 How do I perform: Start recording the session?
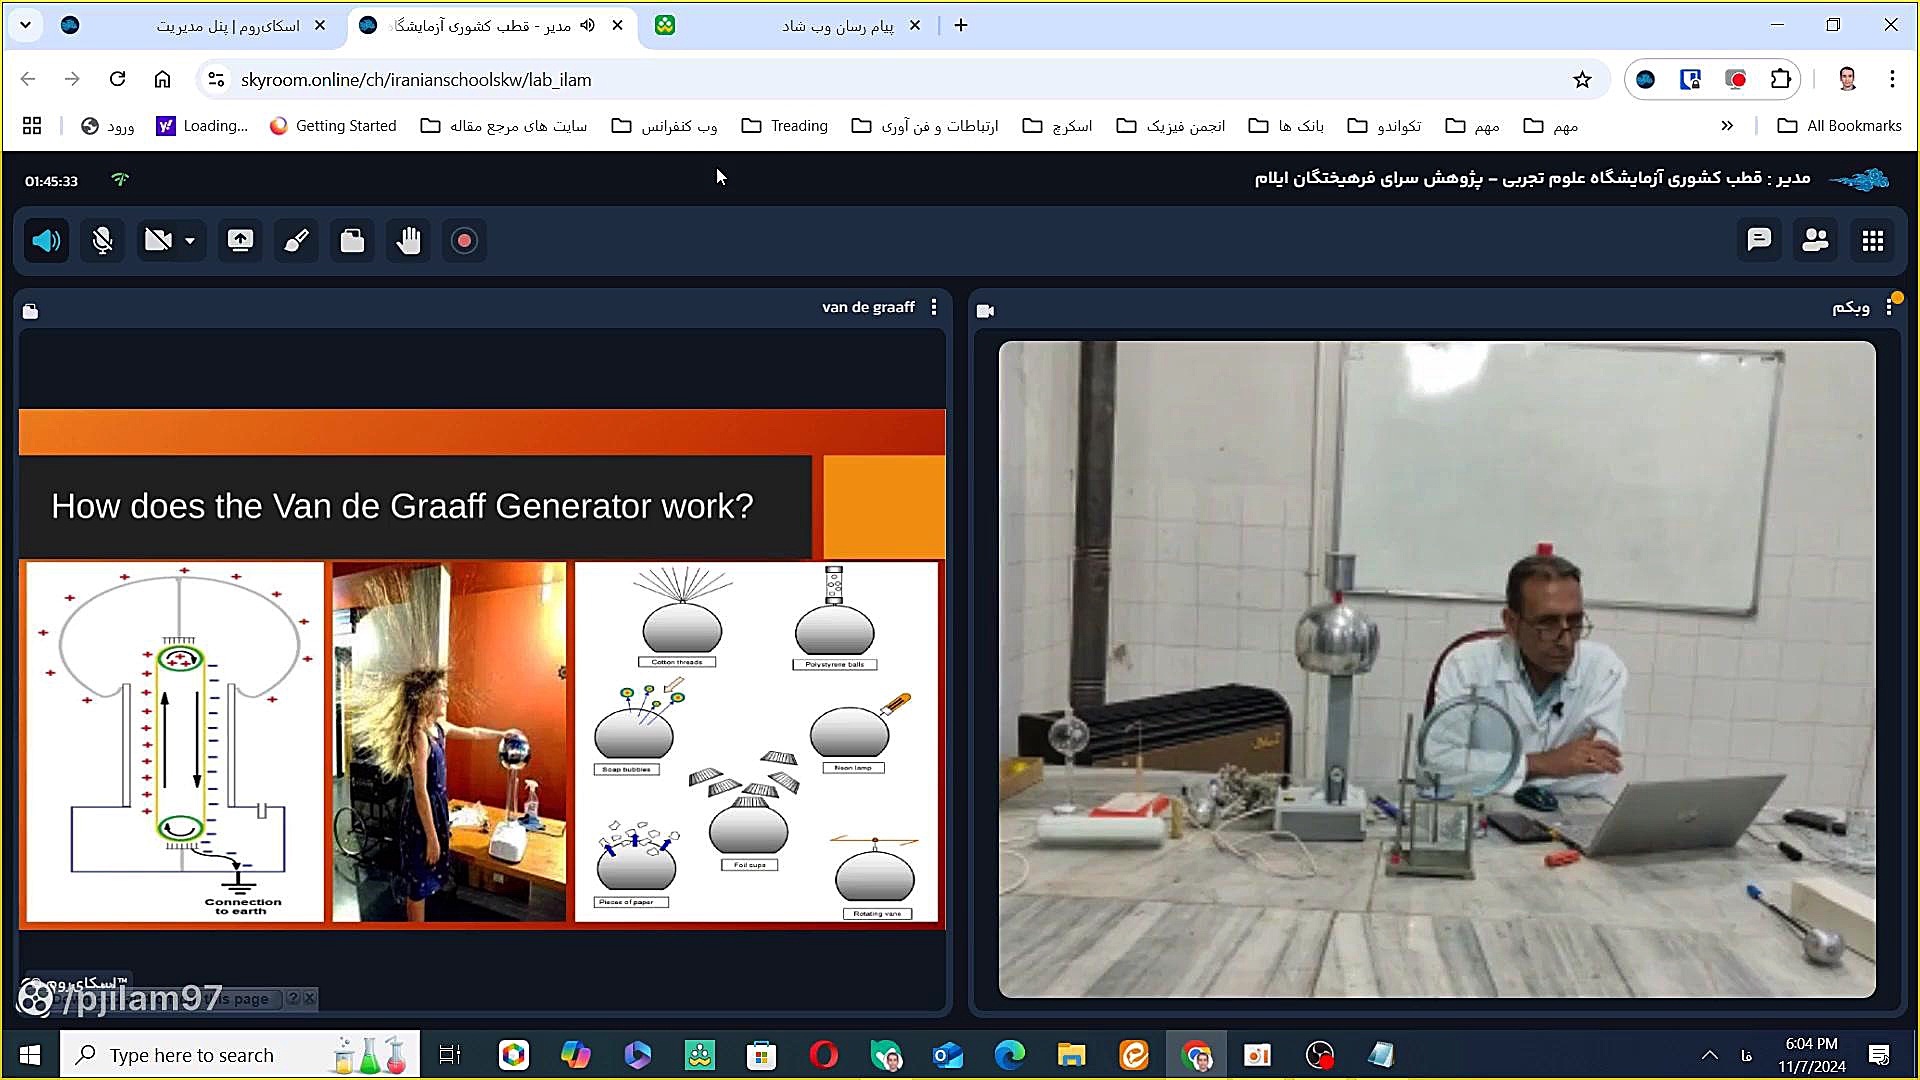pos(464,241)
